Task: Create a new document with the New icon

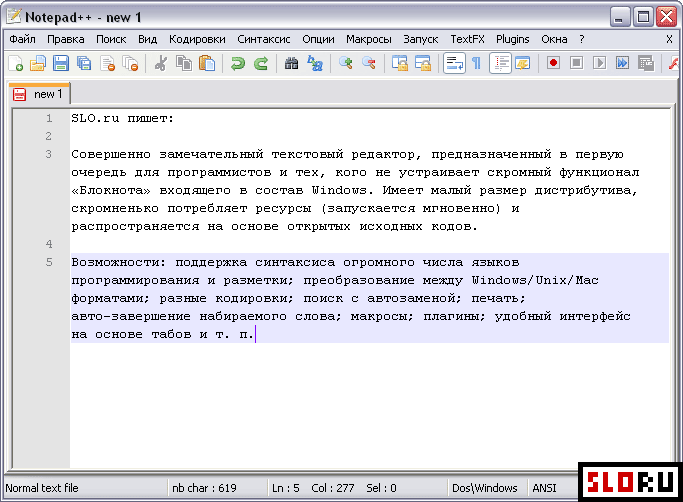Action: tap(16, 63)
